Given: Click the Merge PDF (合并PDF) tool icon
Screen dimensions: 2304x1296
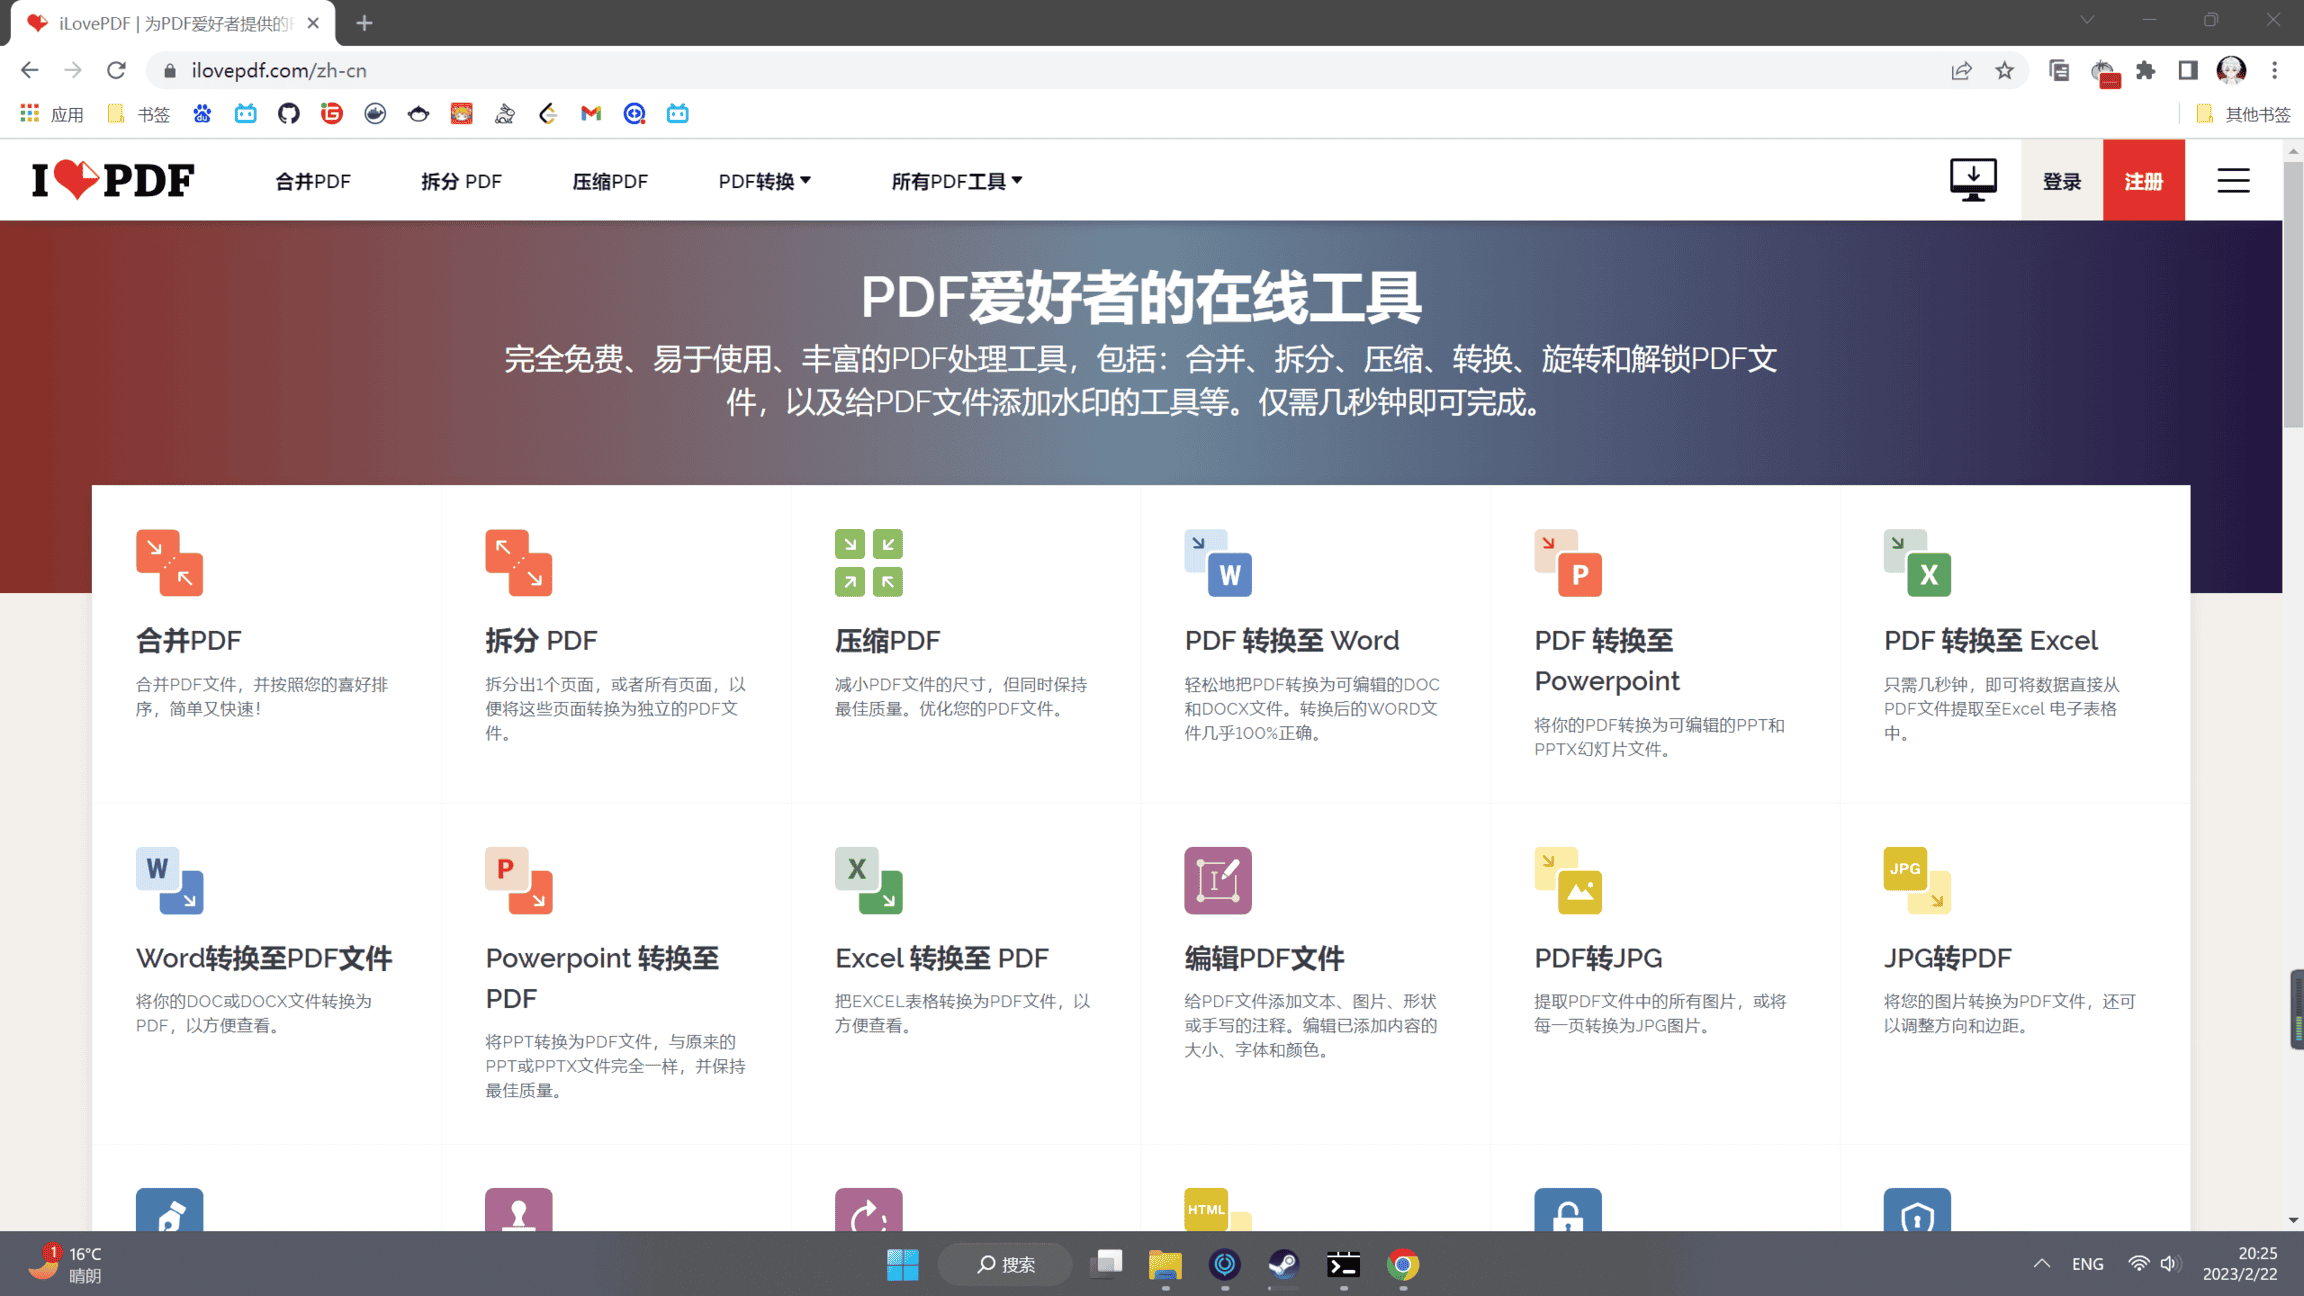Looking at the screenshot, I should click(x=169, y=562).
